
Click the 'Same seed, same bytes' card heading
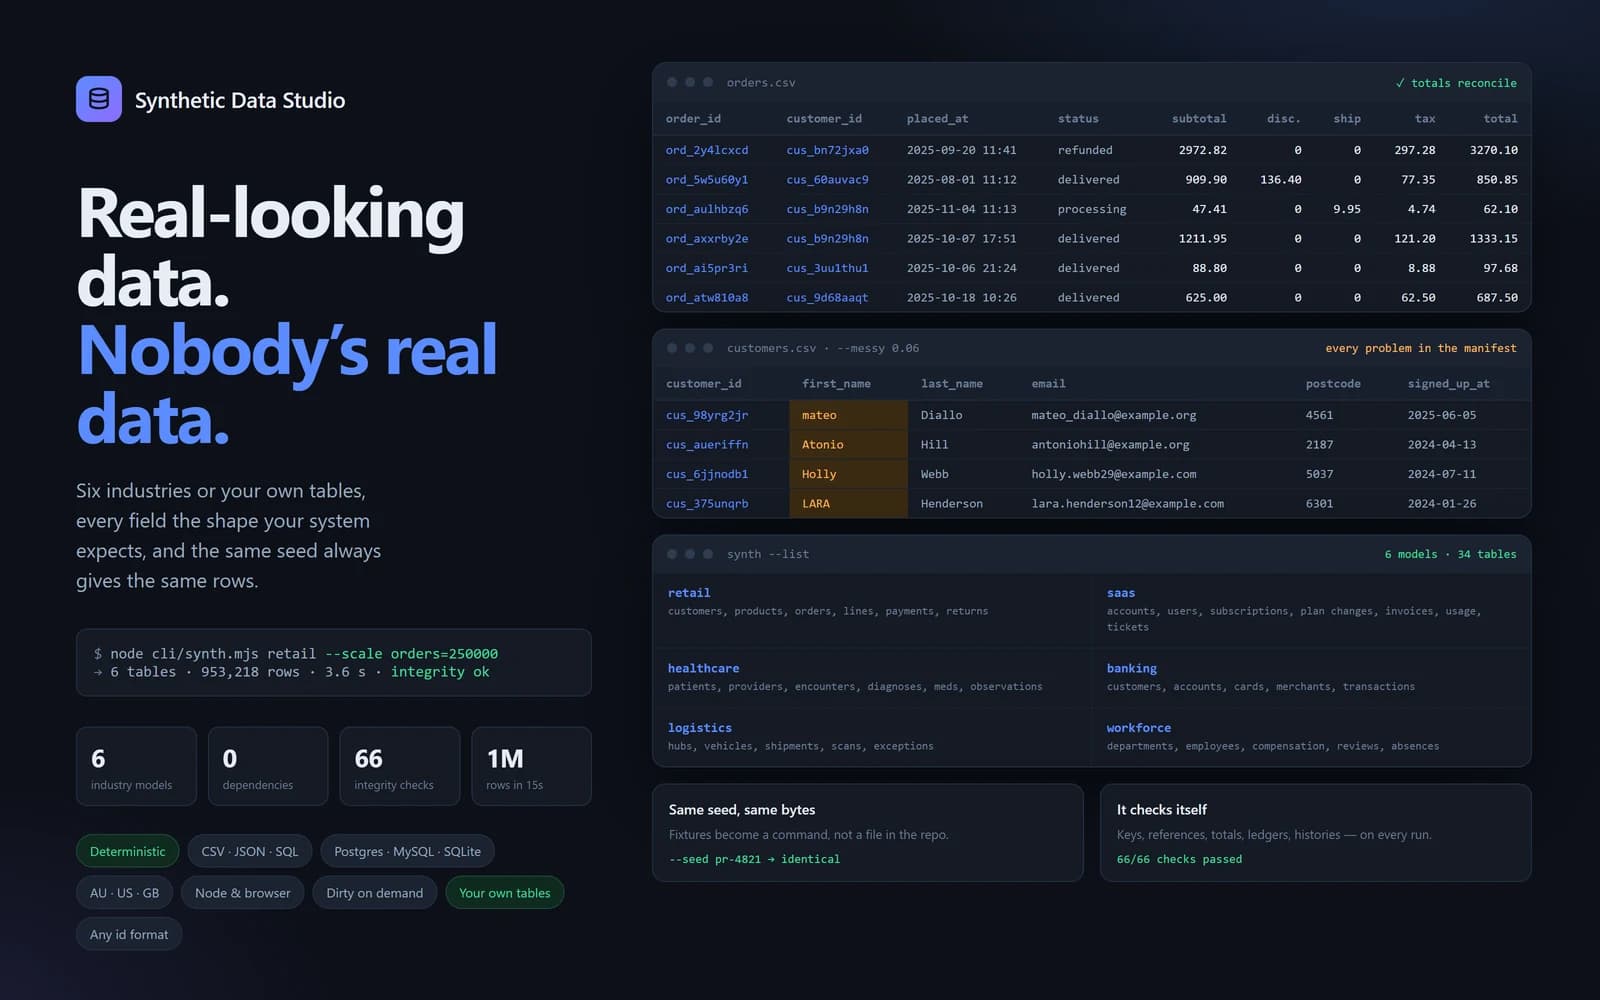[x=742, y=810]
